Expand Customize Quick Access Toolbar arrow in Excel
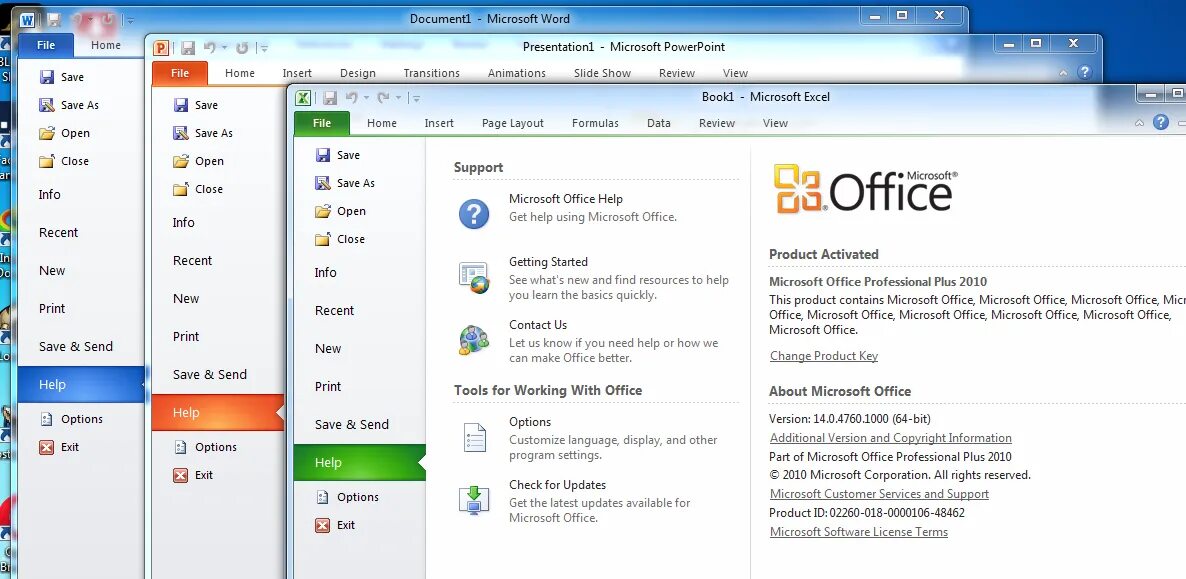 coord(416,98)
